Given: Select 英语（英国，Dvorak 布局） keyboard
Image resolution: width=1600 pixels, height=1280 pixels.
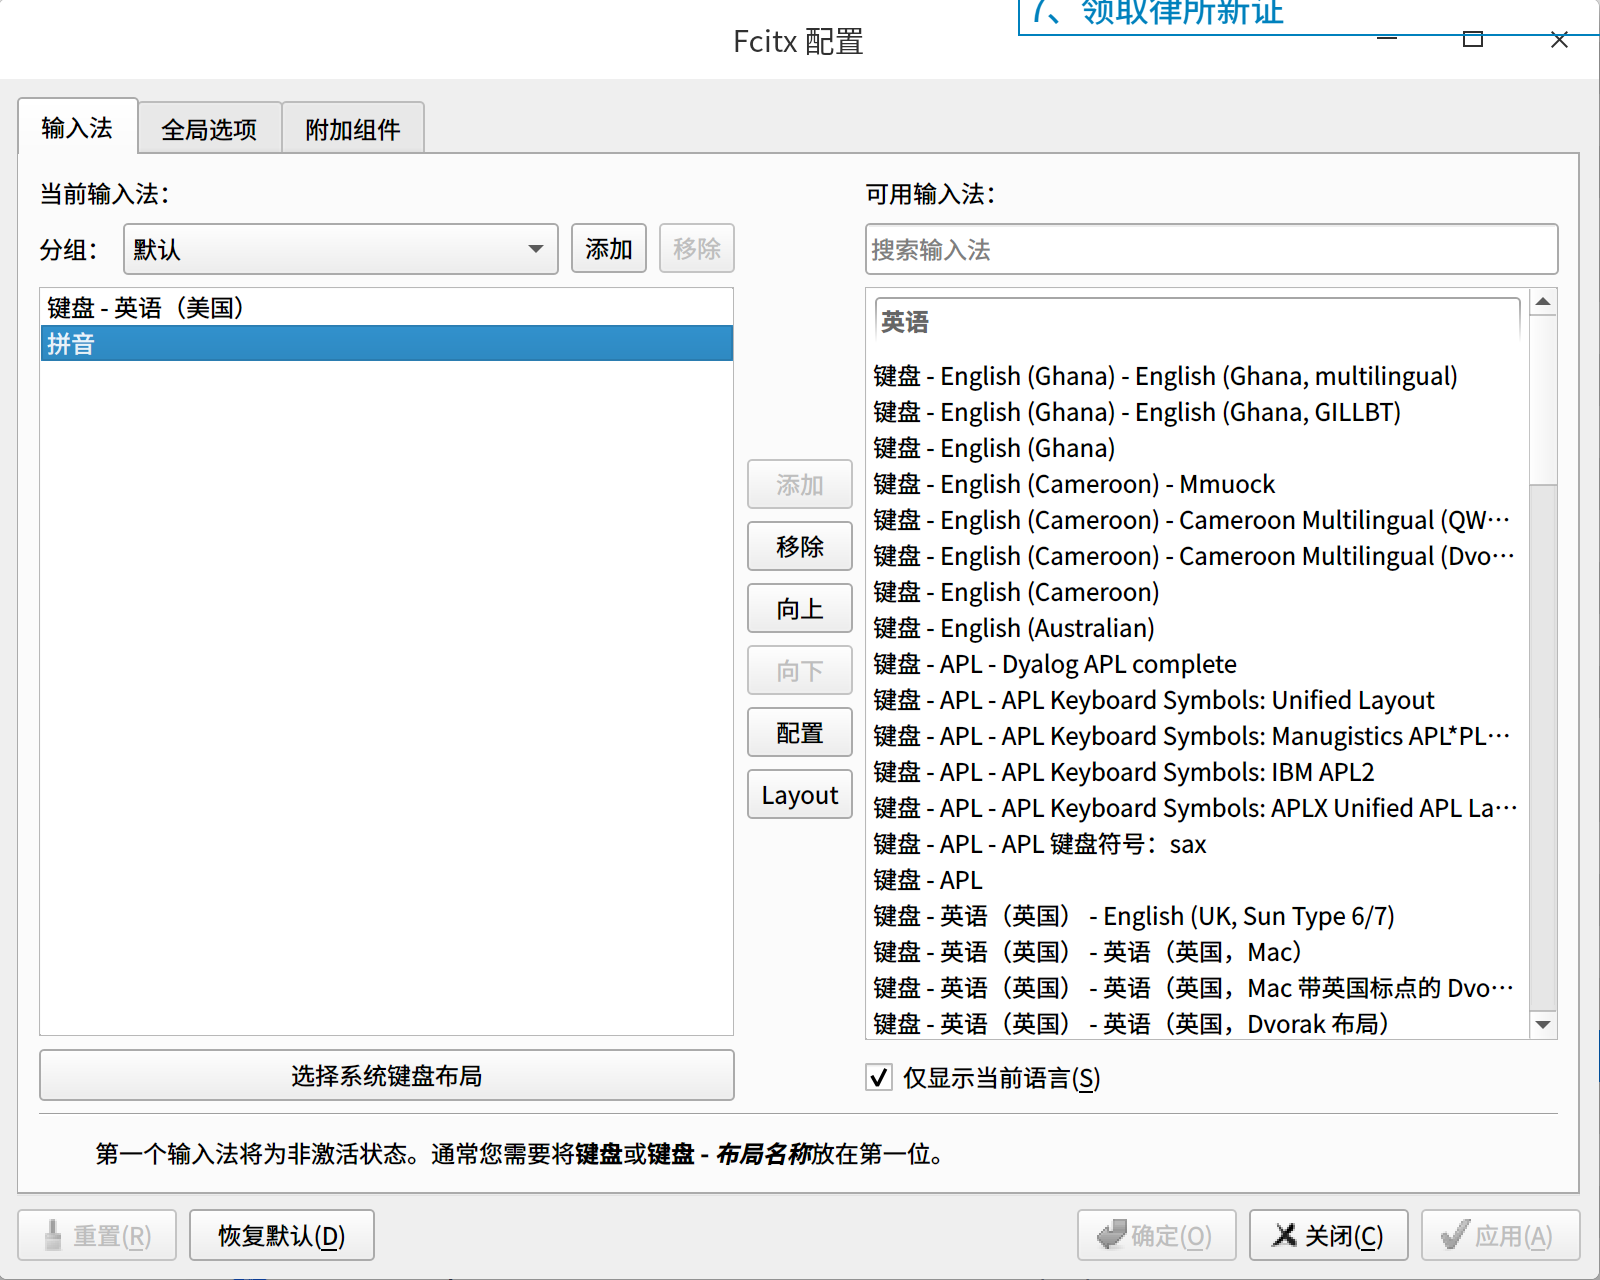Looking at the screenshot, I should [1197, 1024].
